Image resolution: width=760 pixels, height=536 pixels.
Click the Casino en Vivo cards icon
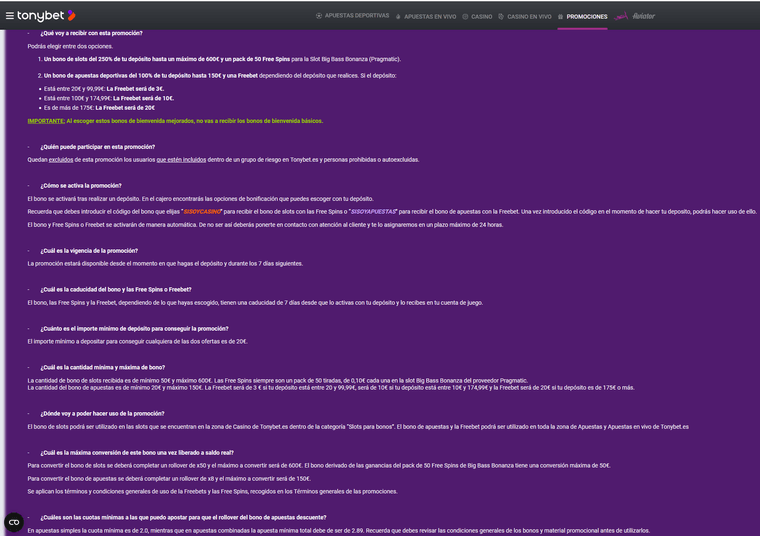501,16
